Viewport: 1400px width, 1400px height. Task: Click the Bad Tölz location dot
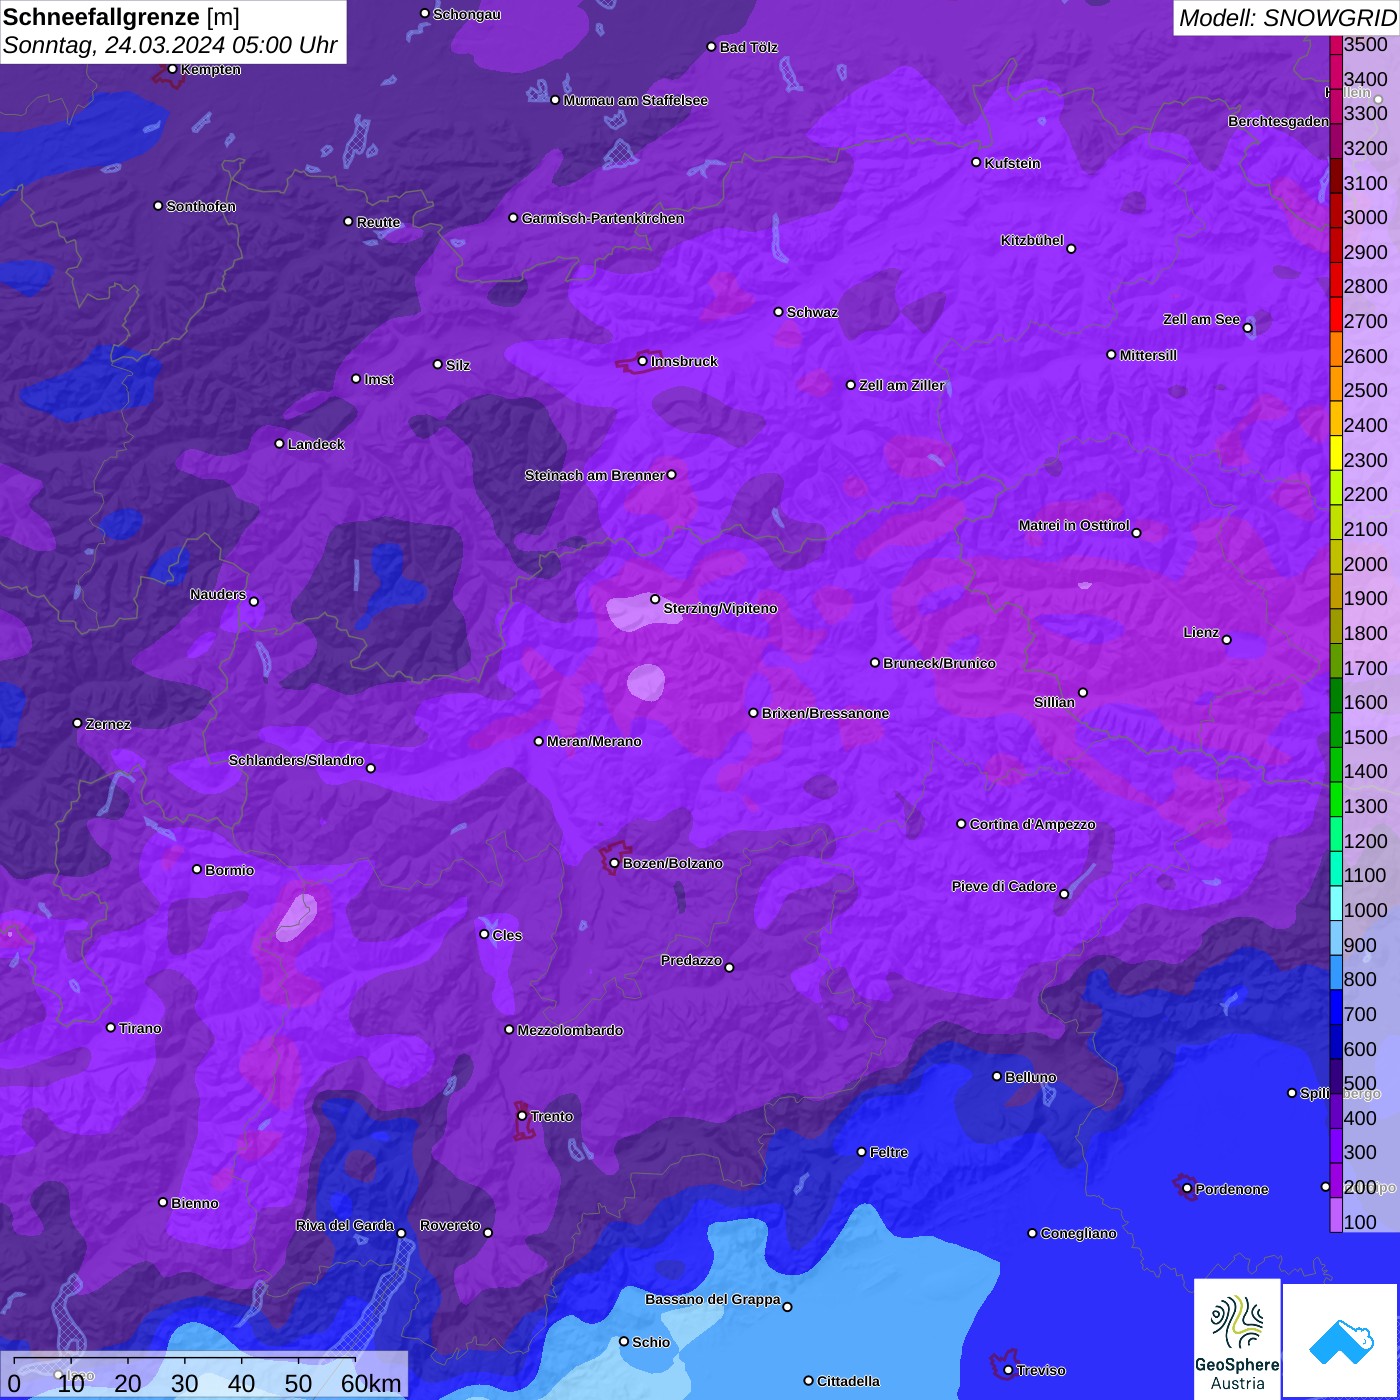point(711,47)
